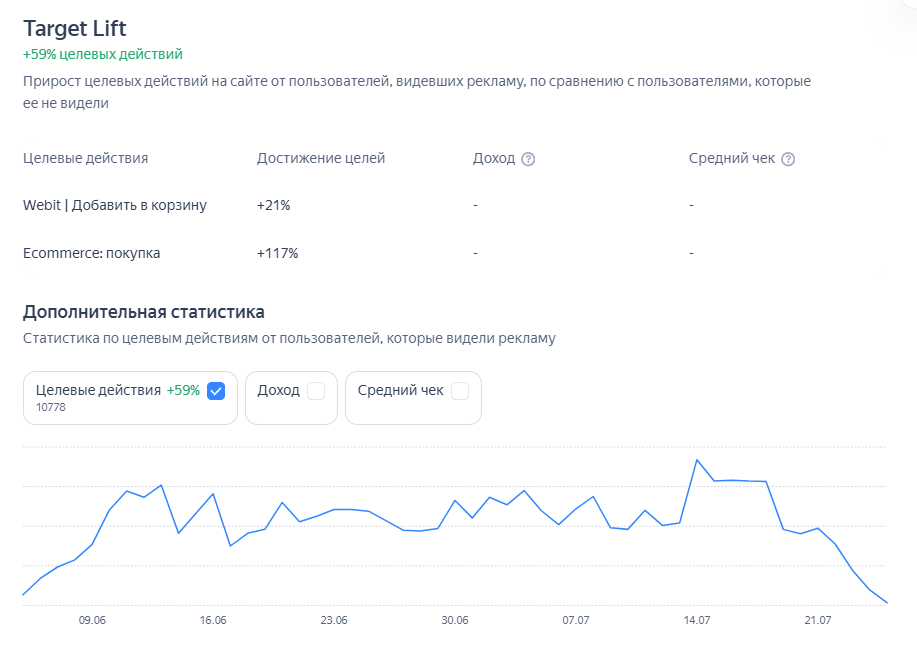Uncheck the Целевые действия checkbox

click(x=216, y=391)
